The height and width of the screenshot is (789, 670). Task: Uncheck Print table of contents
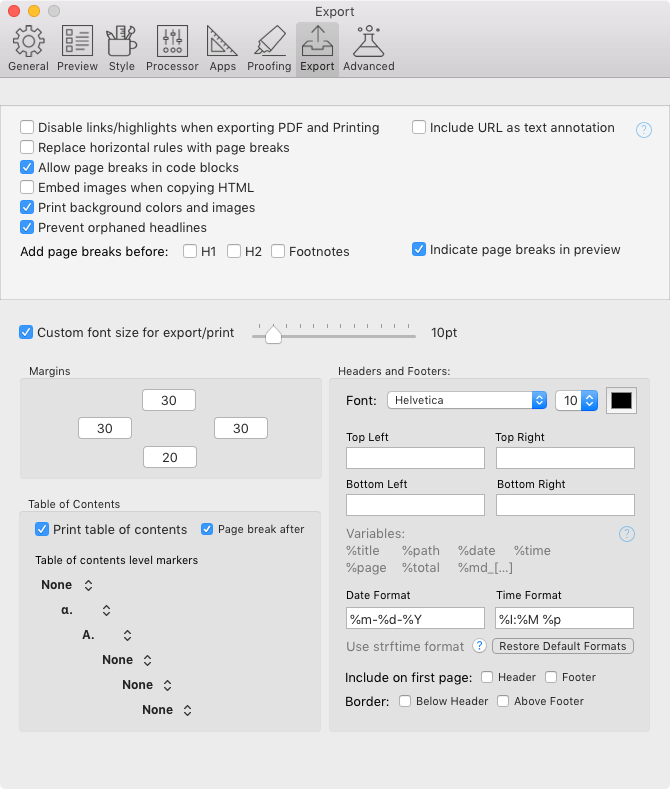42,529
